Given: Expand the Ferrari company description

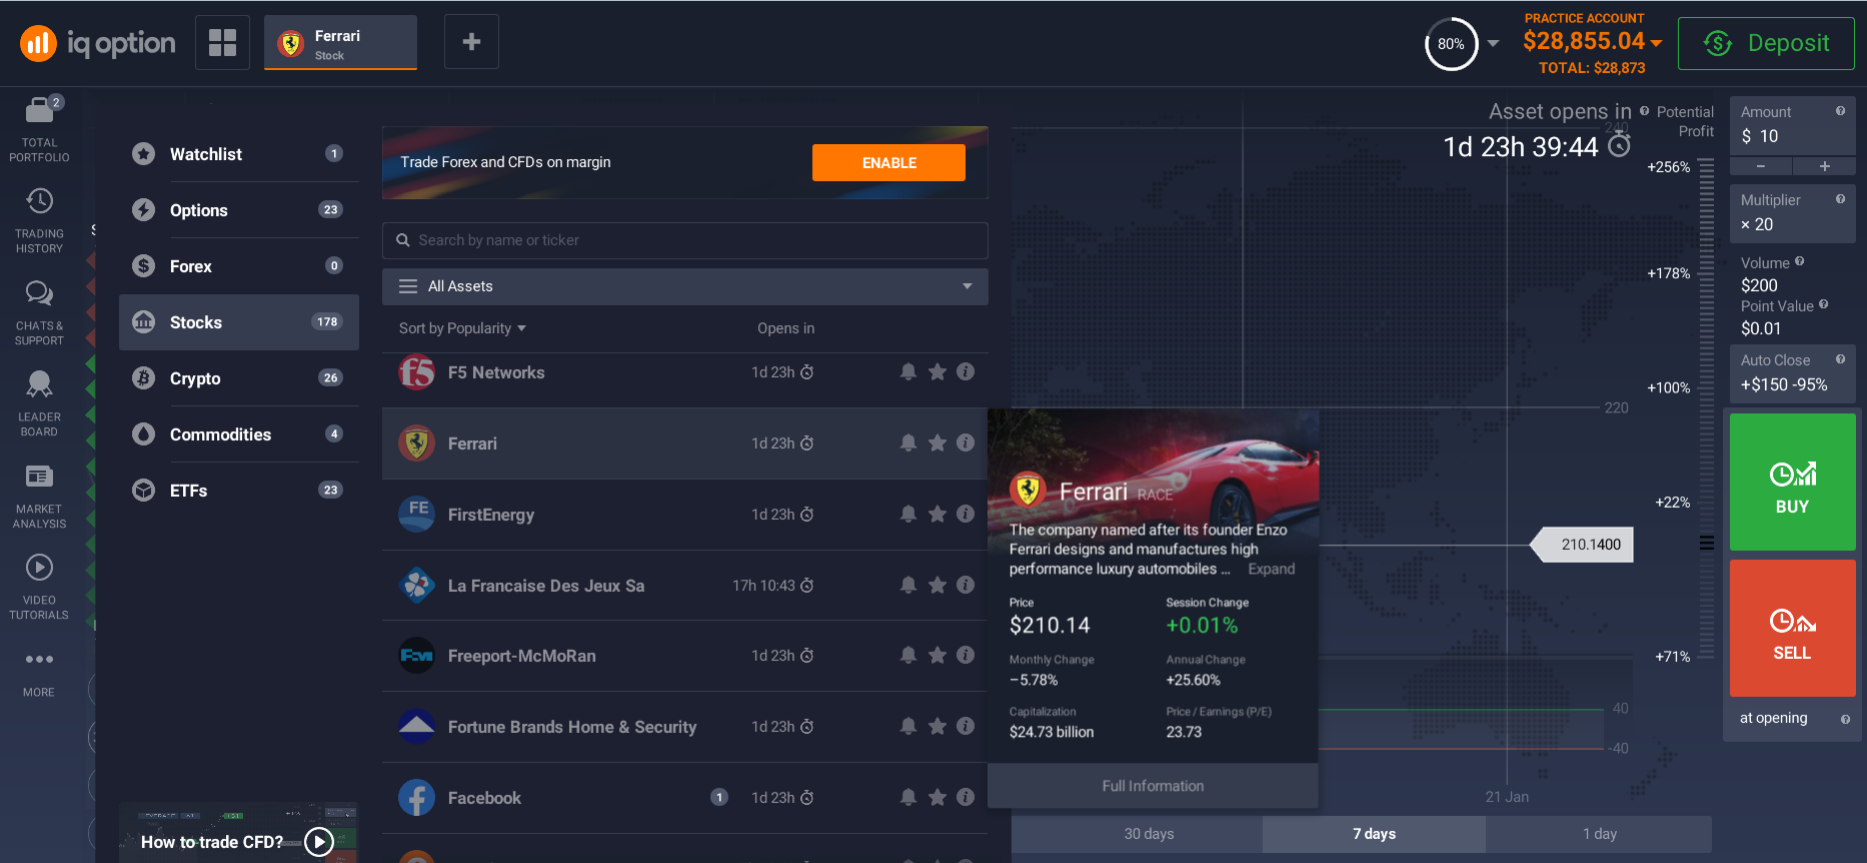Looking at the screenshot, I should (x=1271, y=569).
